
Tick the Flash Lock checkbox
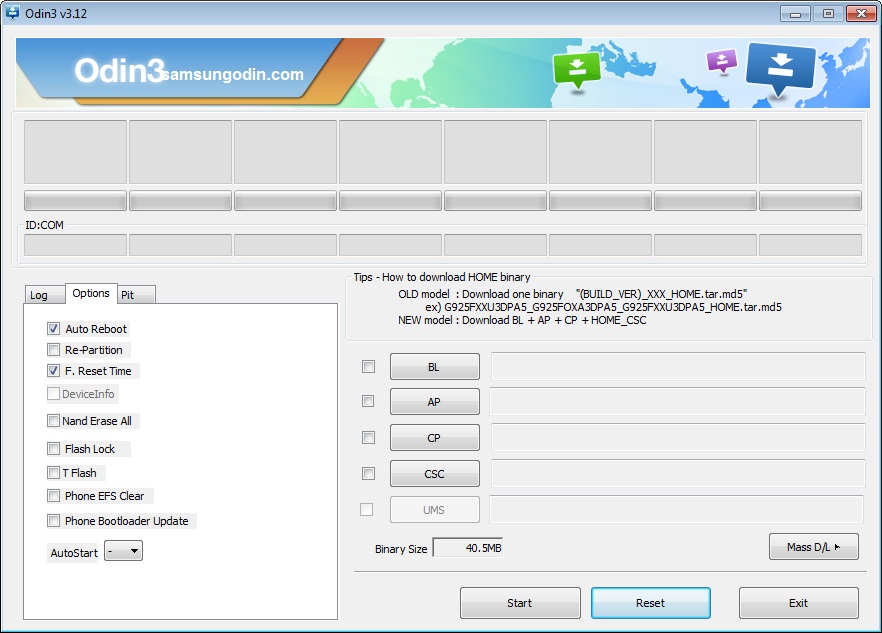click(53, 448)
